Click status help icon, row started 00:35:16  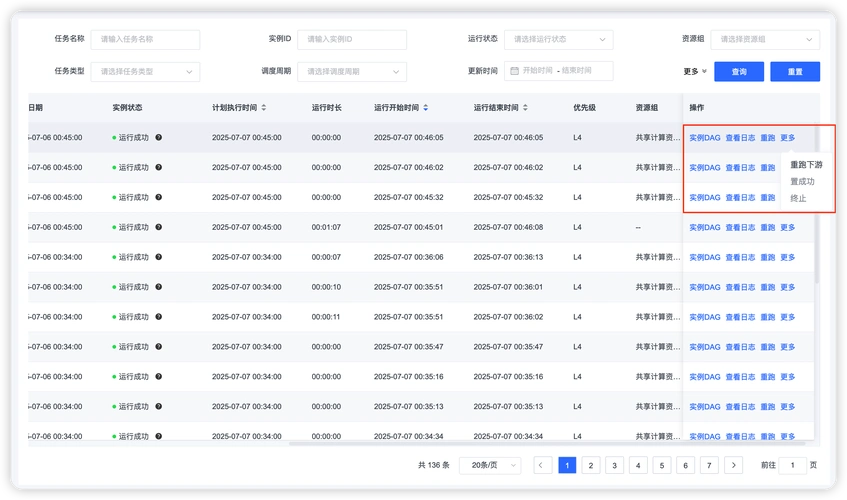tap(158, 376)
